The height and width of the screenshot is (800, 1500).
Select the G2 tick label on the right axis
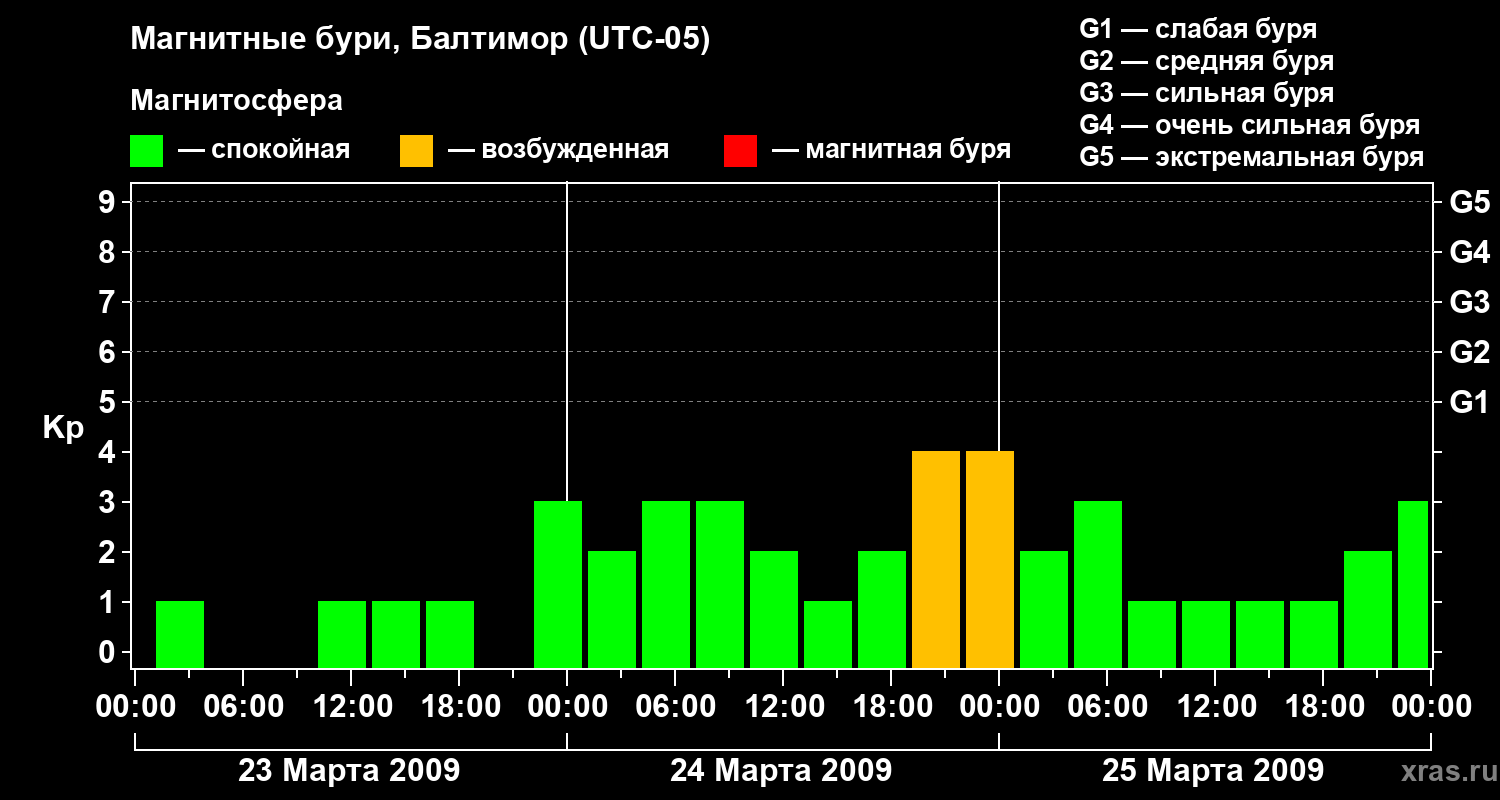tap(1469, 352)
